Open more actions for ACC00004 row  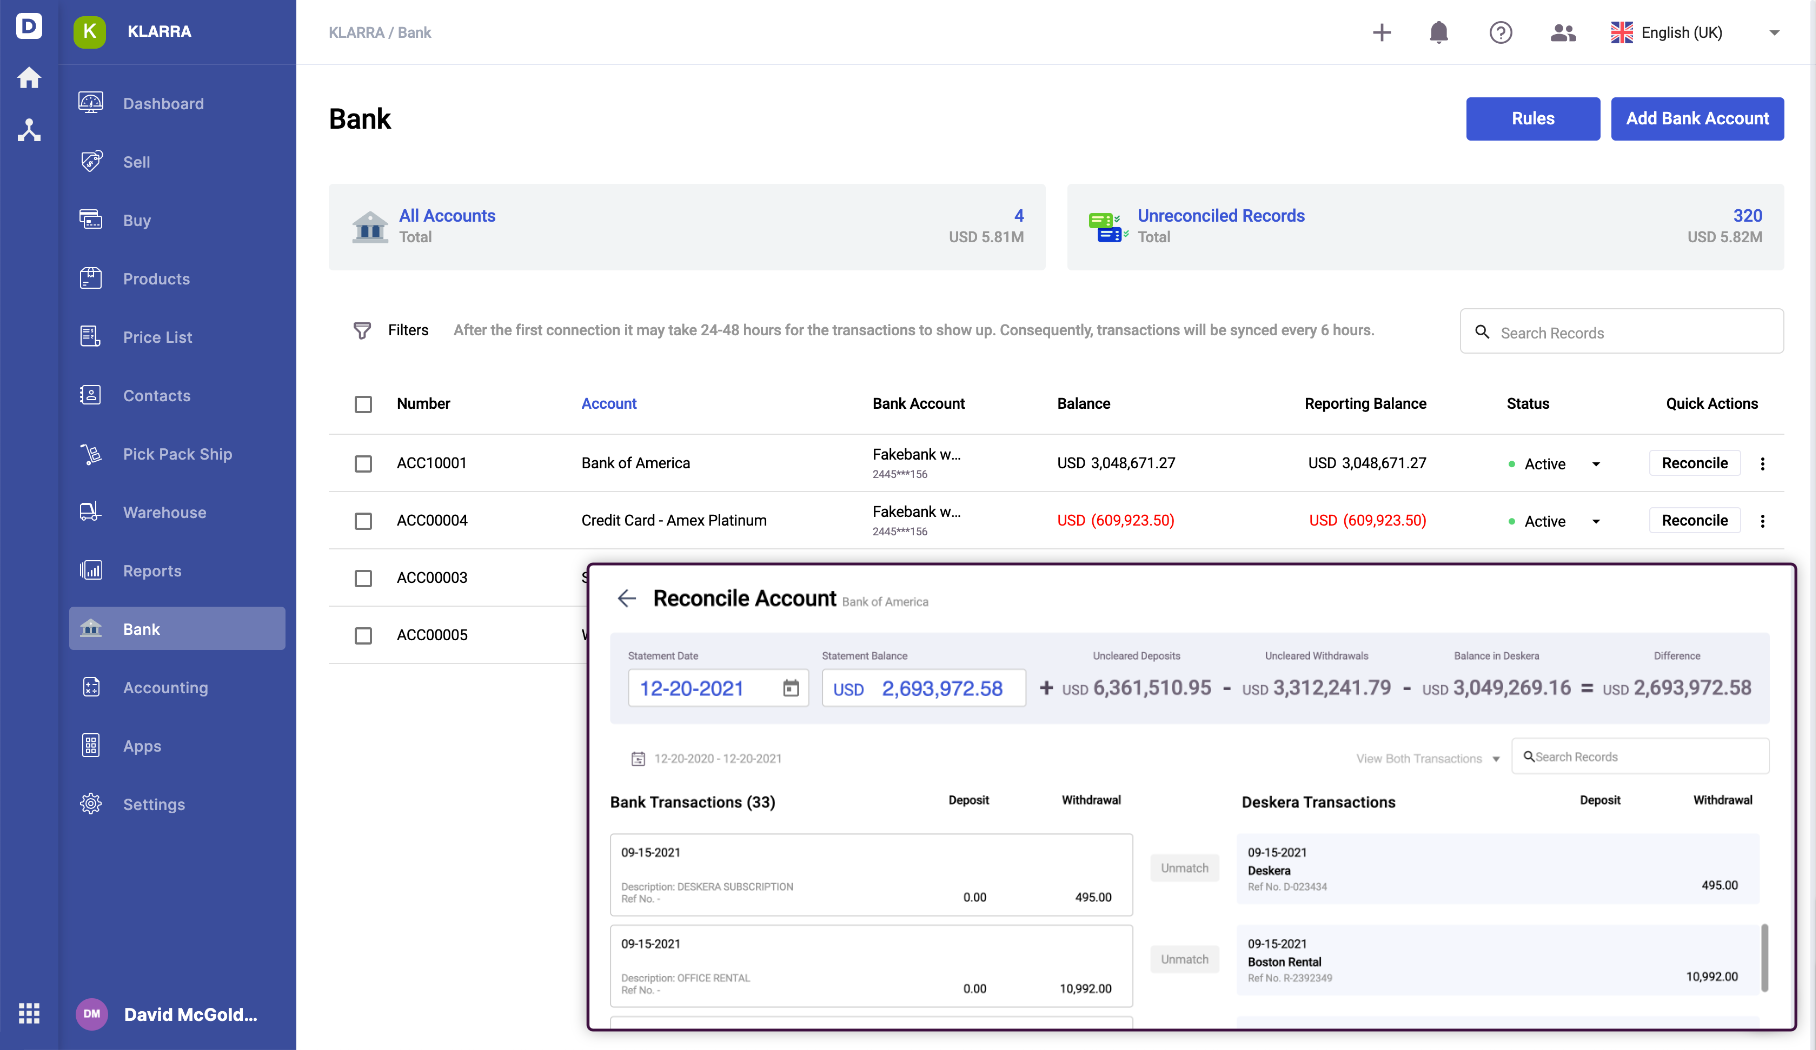click(x=1763, y=521)
